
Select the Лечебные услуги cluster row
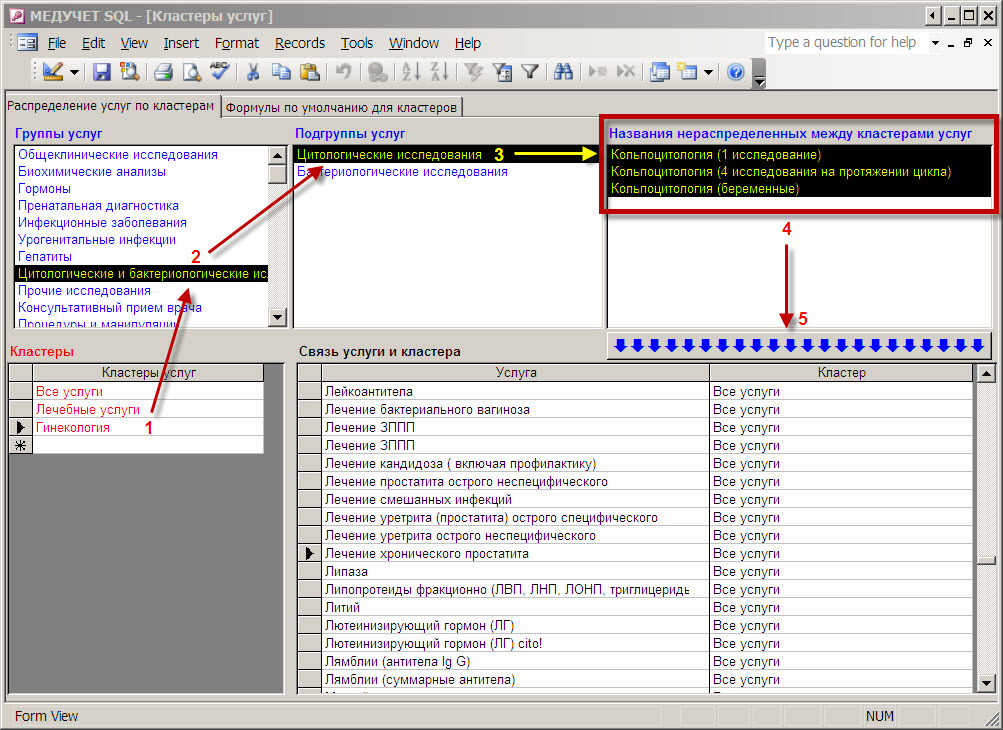pos(87,409)
